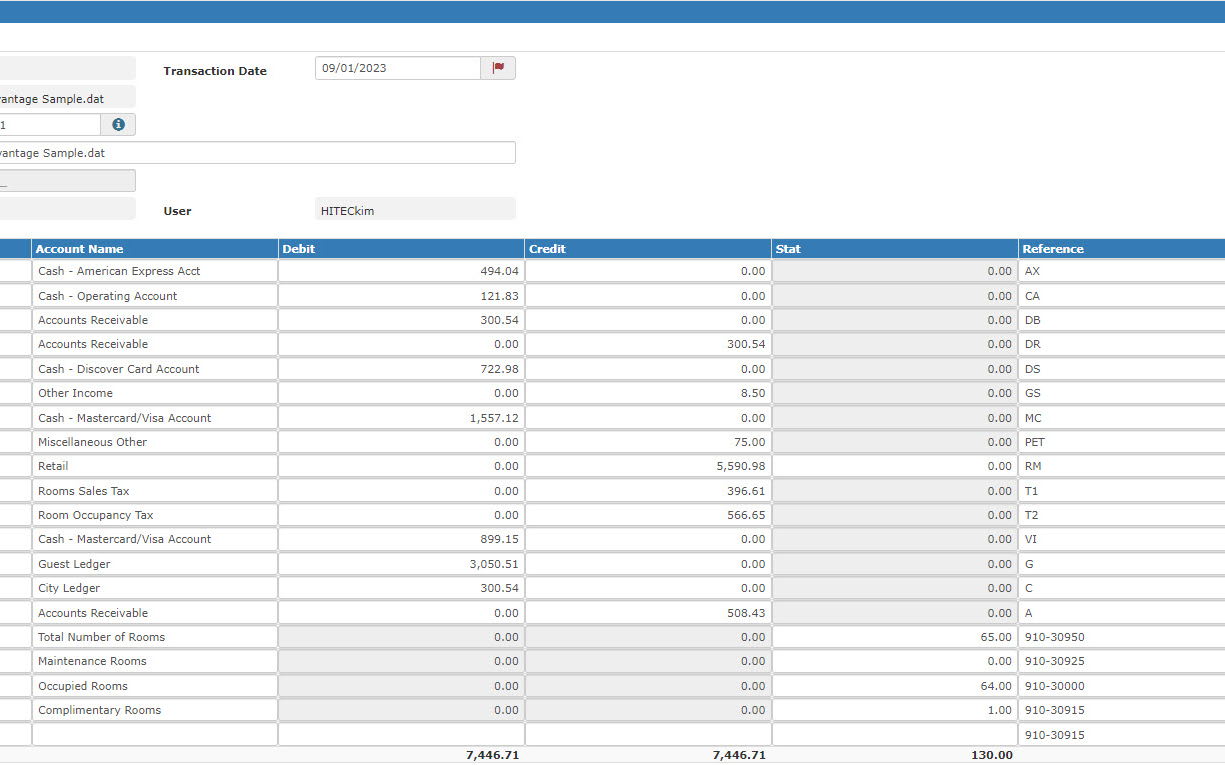This screenshot has height=765, width=1225.
Task: Click the Reference column header
Action: (x=1120, y=249)
